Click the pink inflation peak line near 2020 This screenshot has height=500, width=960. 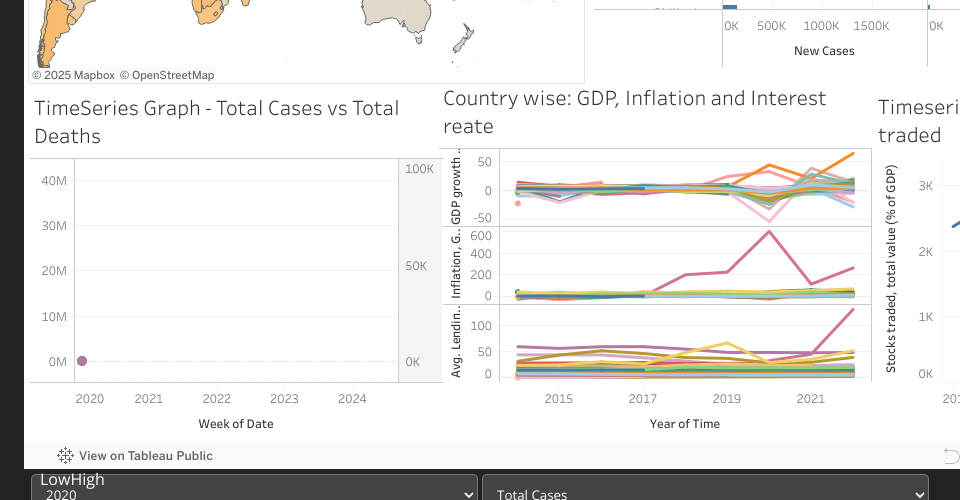tap(768, 233)
